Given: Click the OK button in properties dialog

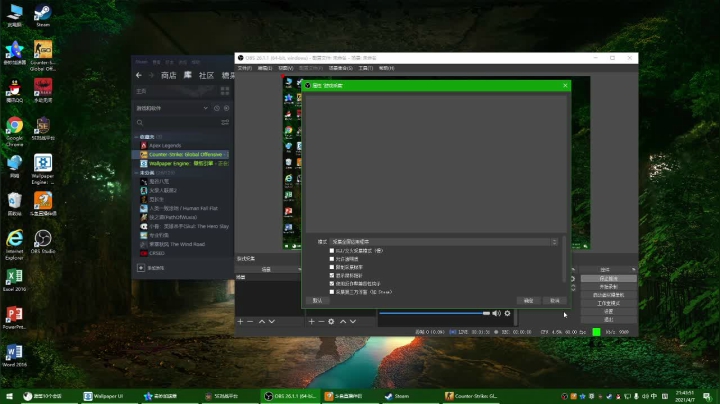Looking at the screenshot, I should 529,300.
